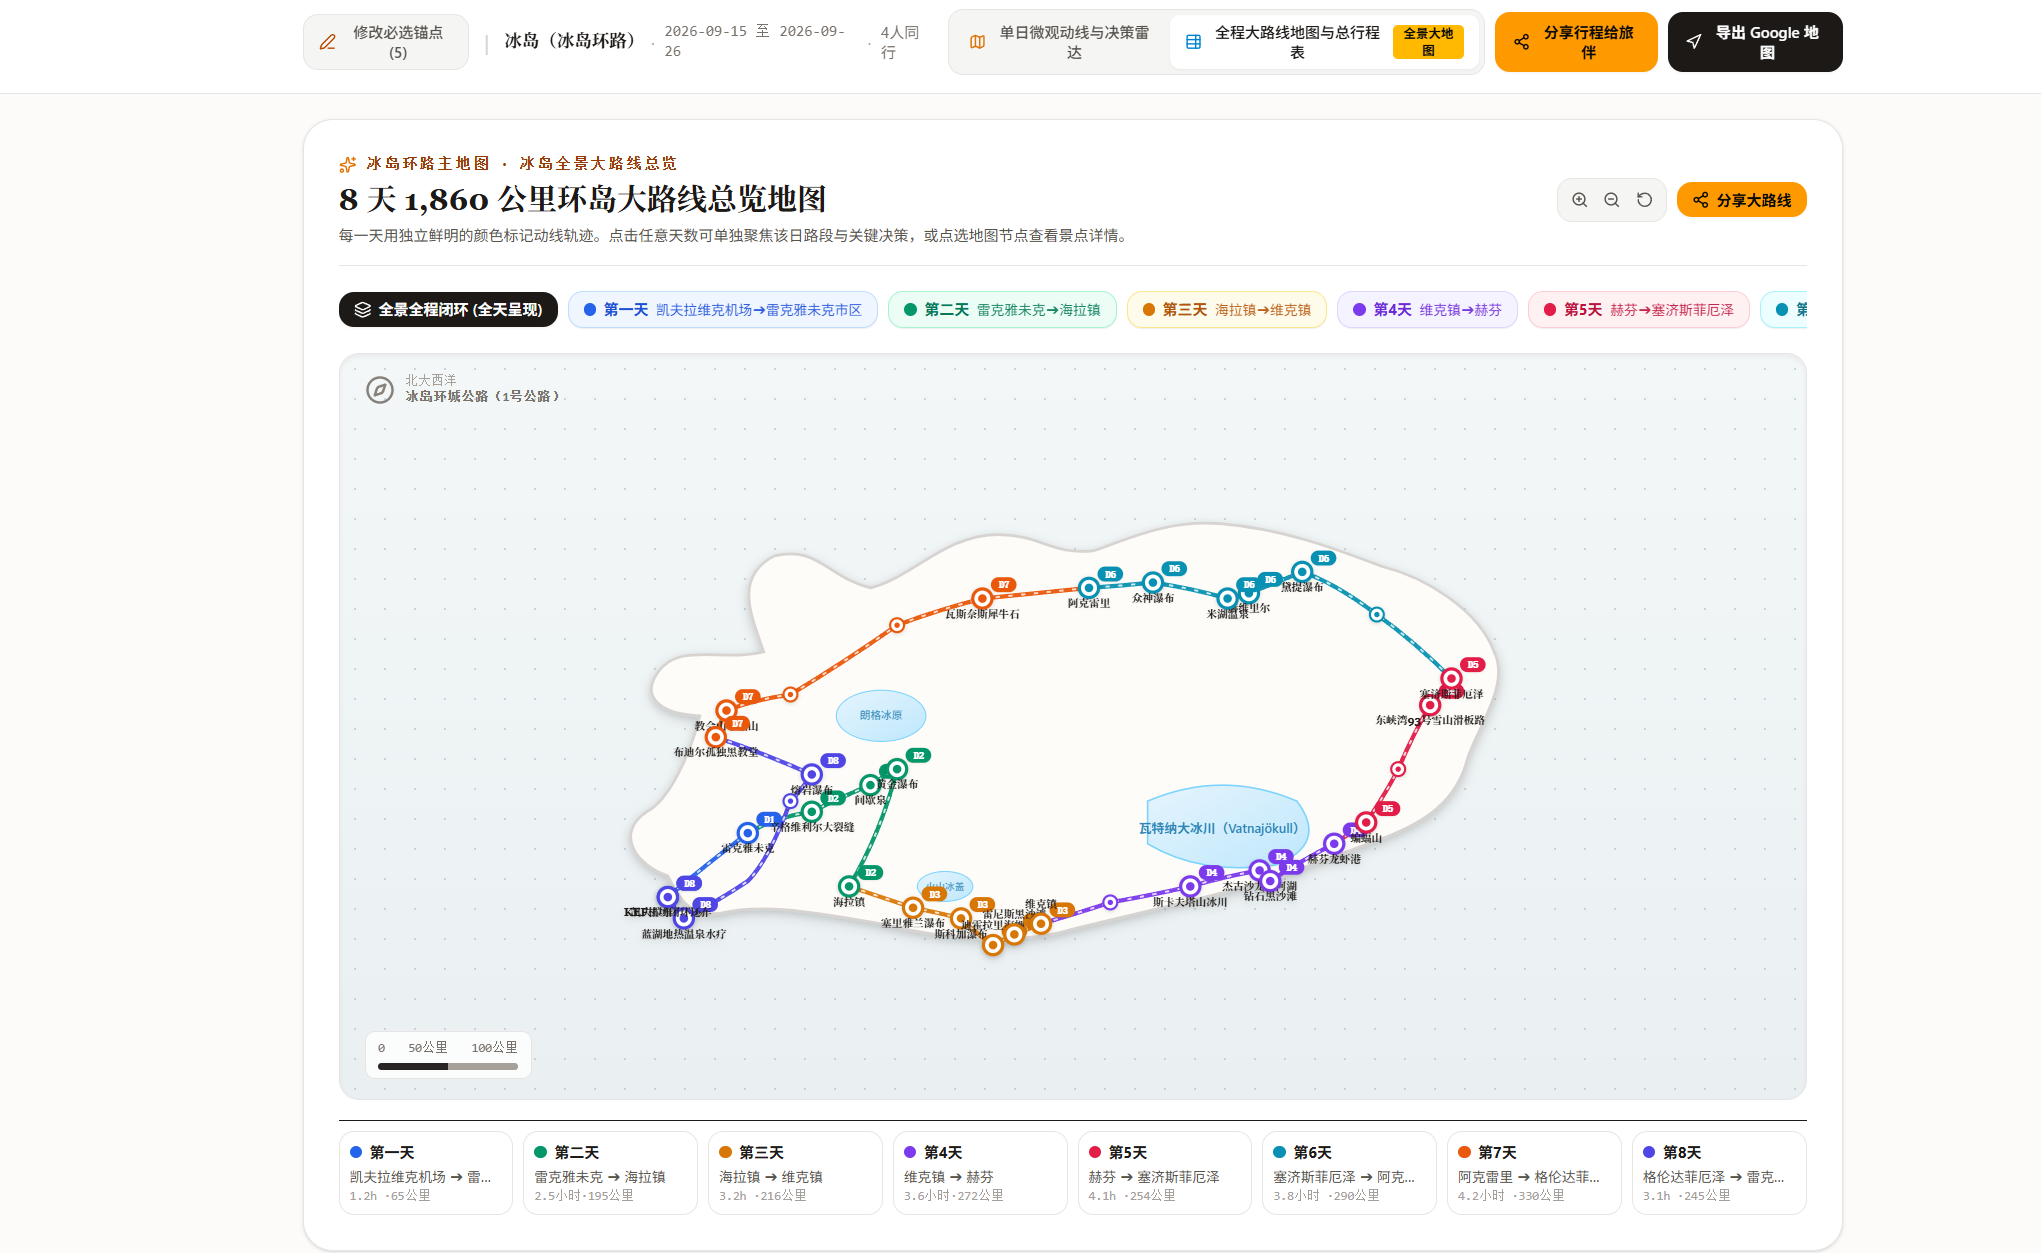This screenshot has width=2041, height=1253.
Task: Switch to 全程大路线地图与总行程表 tab
Action: point(1323,42)
